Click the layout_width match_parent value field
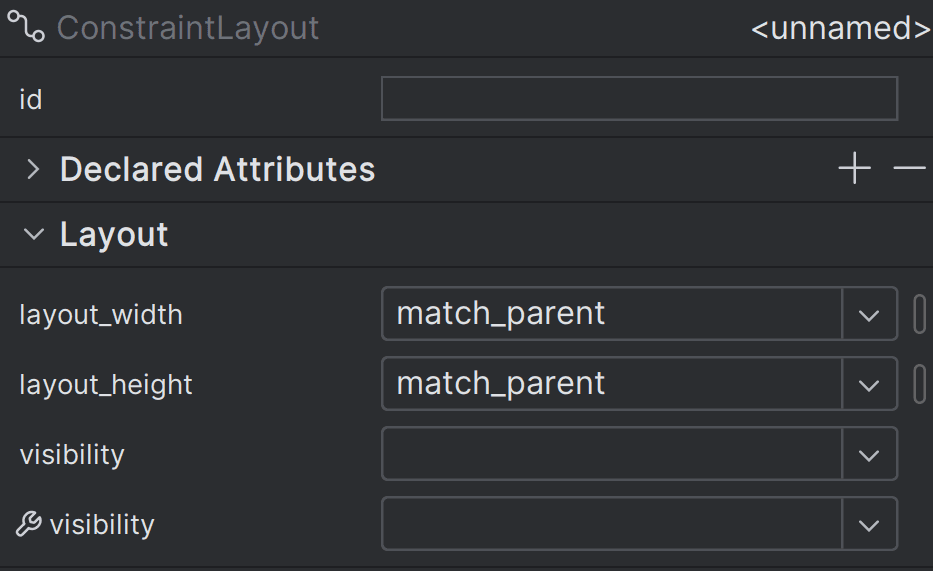Image resolution: width=933 pixels, height=571 pixels. click(612, 314)
